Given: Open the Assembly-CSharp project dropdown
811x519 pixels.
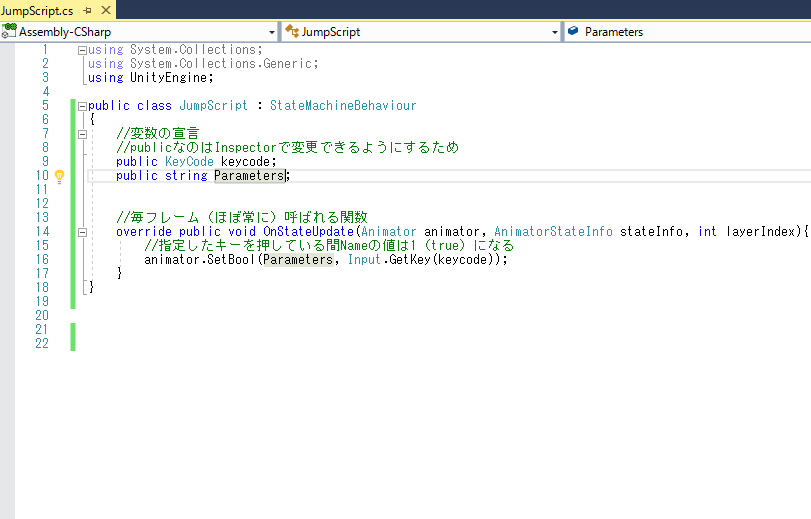Looking at the screenshot, I should click(x=272, y=32).
